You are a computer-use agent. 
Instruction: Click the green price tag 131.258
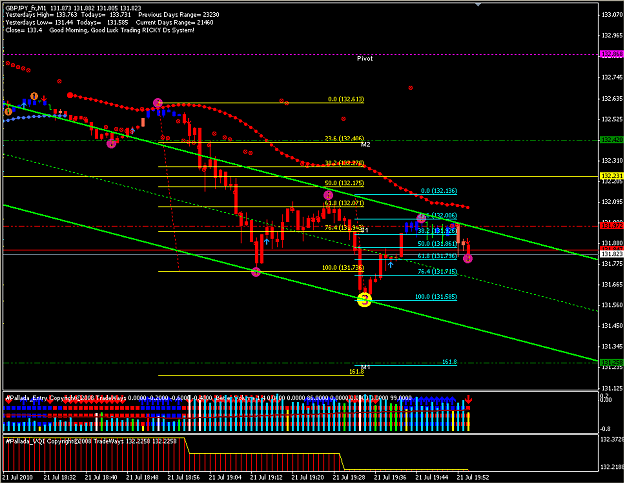612,362
